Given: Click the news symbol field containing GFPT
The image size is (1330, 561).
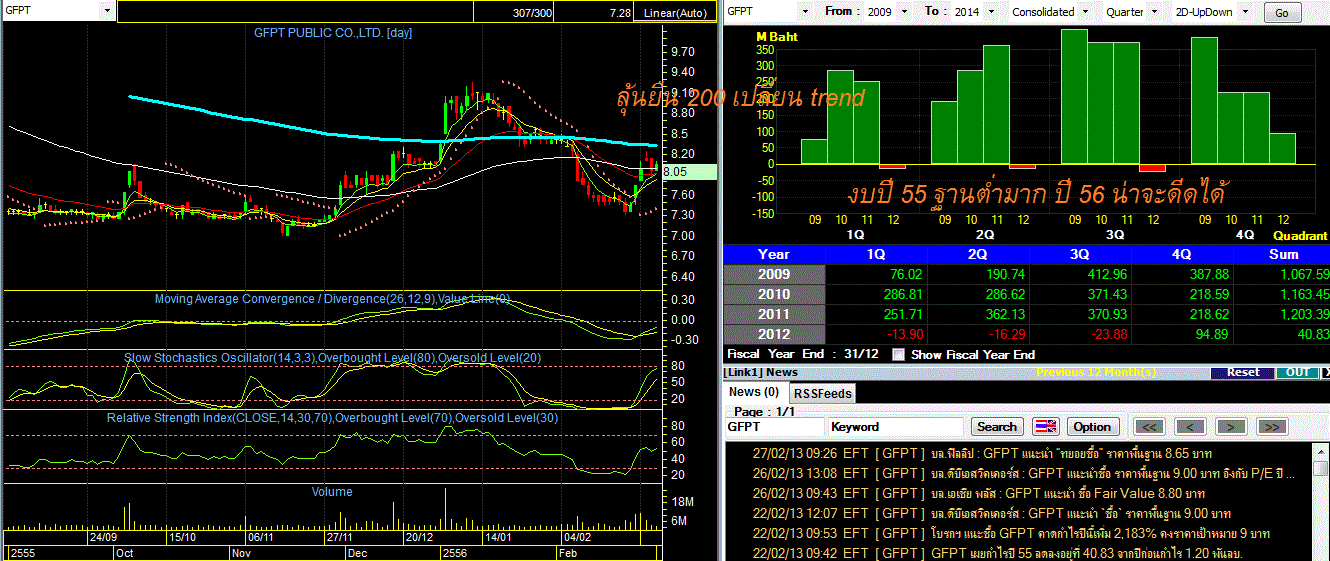Looking at the screenshot, I should 774,426.
